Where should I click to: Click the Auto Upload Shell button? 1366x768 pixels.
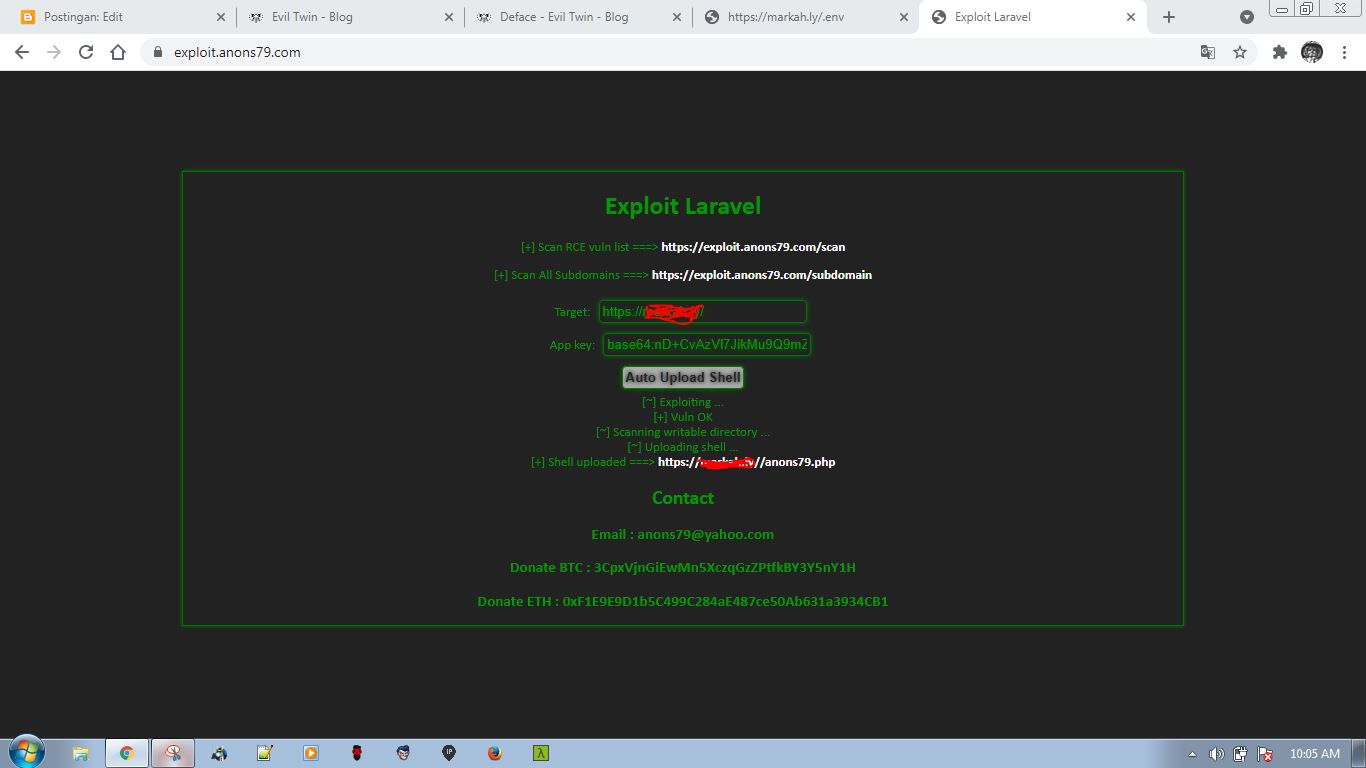683,377
